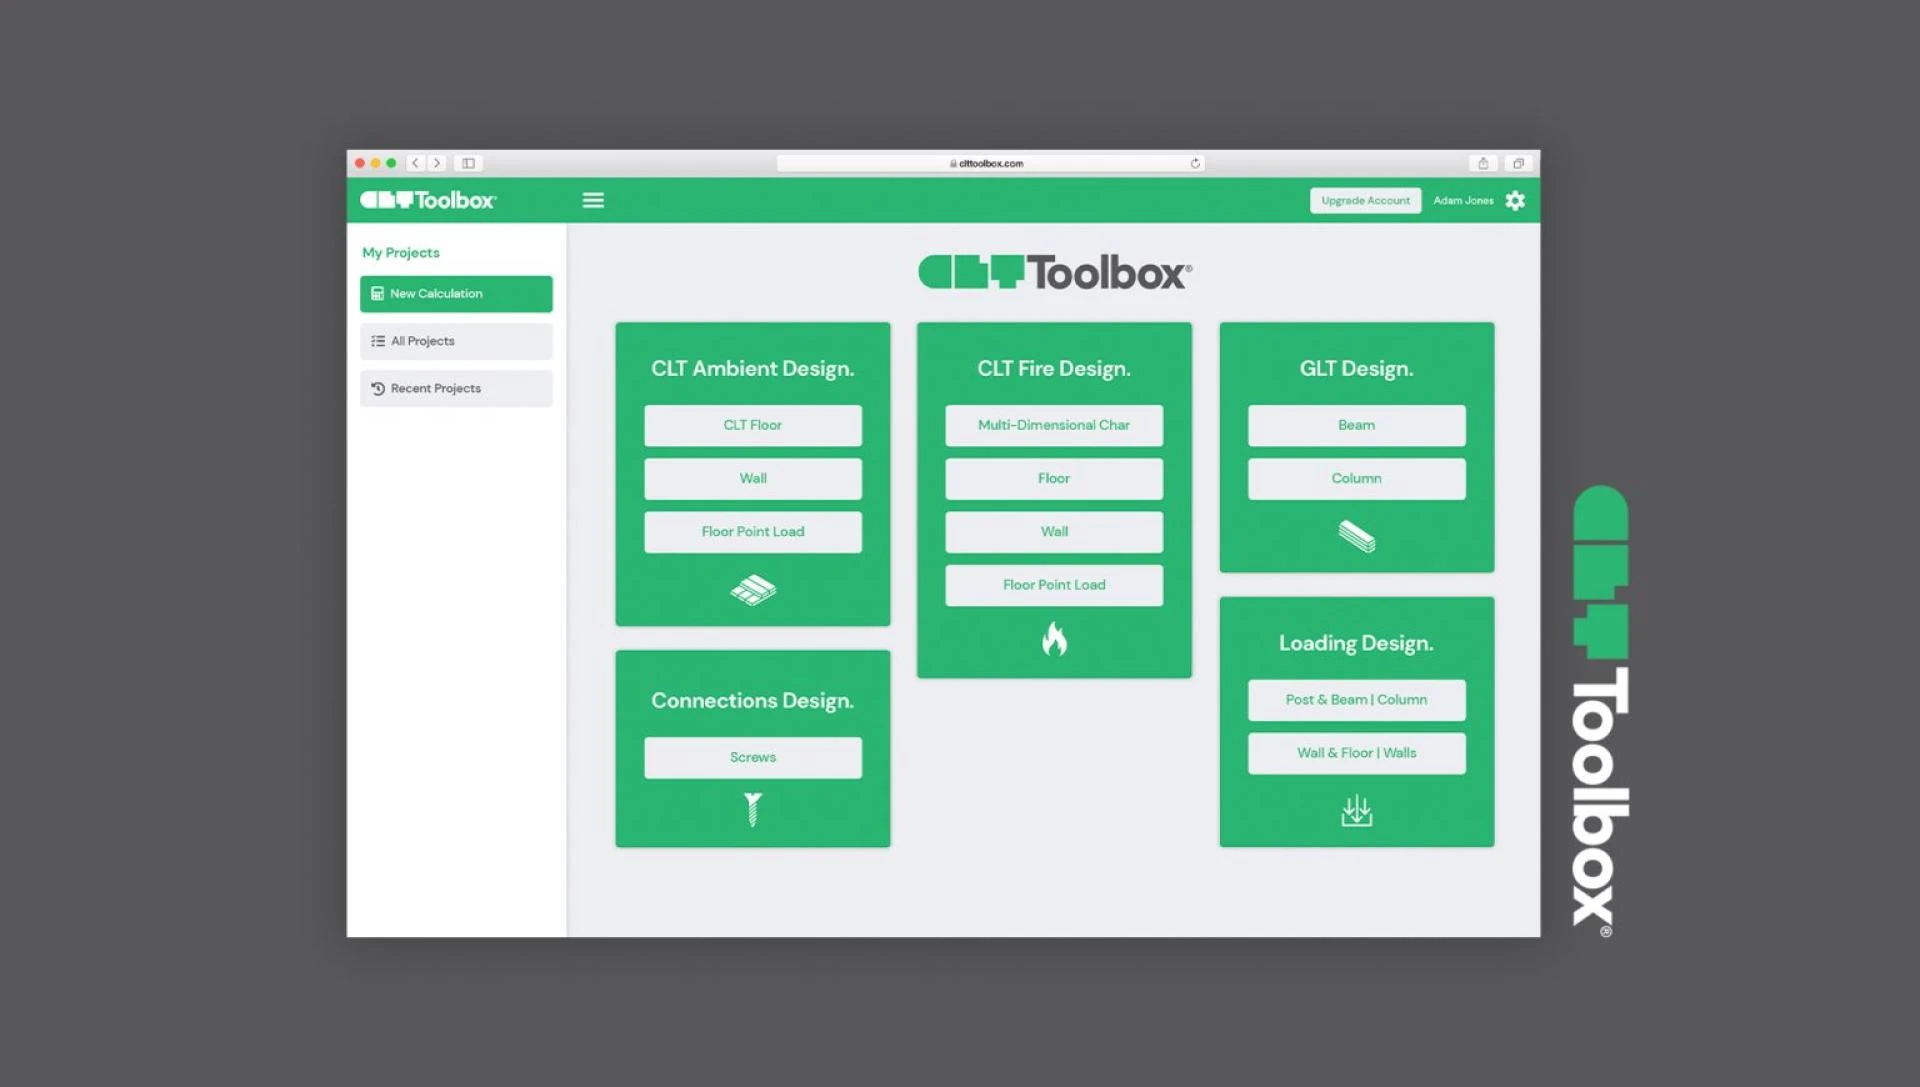Toggle the browser sidebar button

point(468,163)
